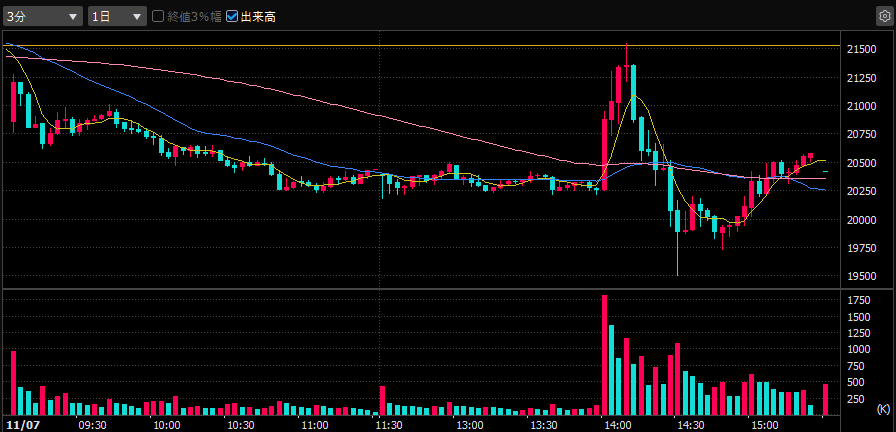This screenshot has height=432, width=896.
Task: Click the (K) volume unit label
Action: point(882,409)
